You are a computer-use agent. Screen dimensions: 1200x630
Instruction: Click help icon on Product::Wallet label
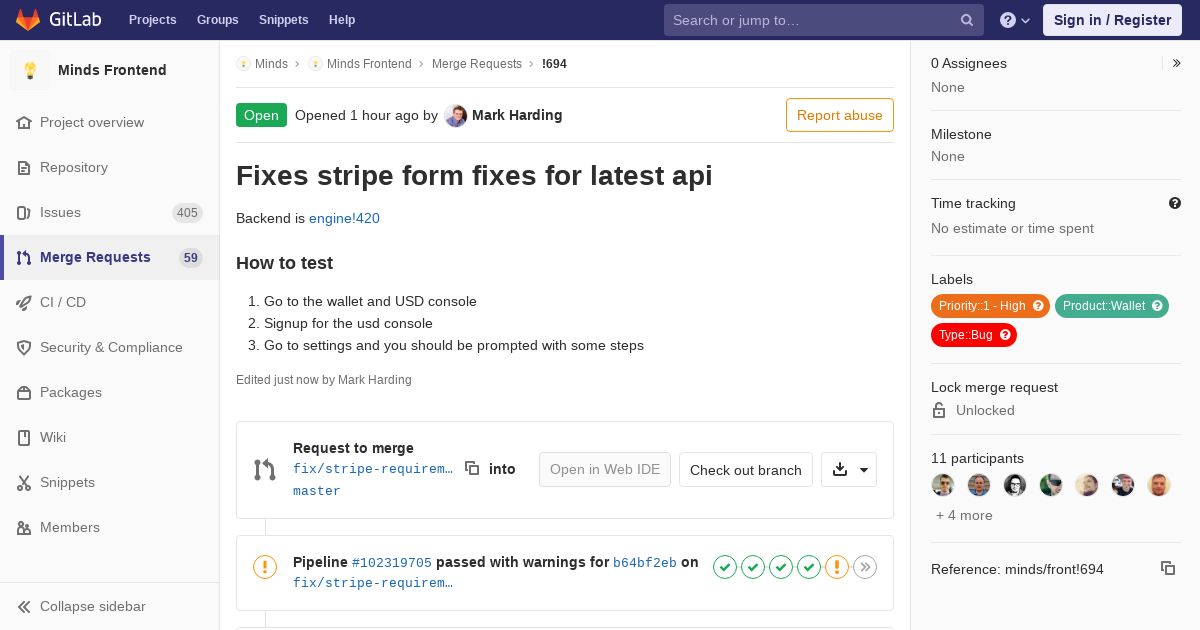(x=1157, y=306)
